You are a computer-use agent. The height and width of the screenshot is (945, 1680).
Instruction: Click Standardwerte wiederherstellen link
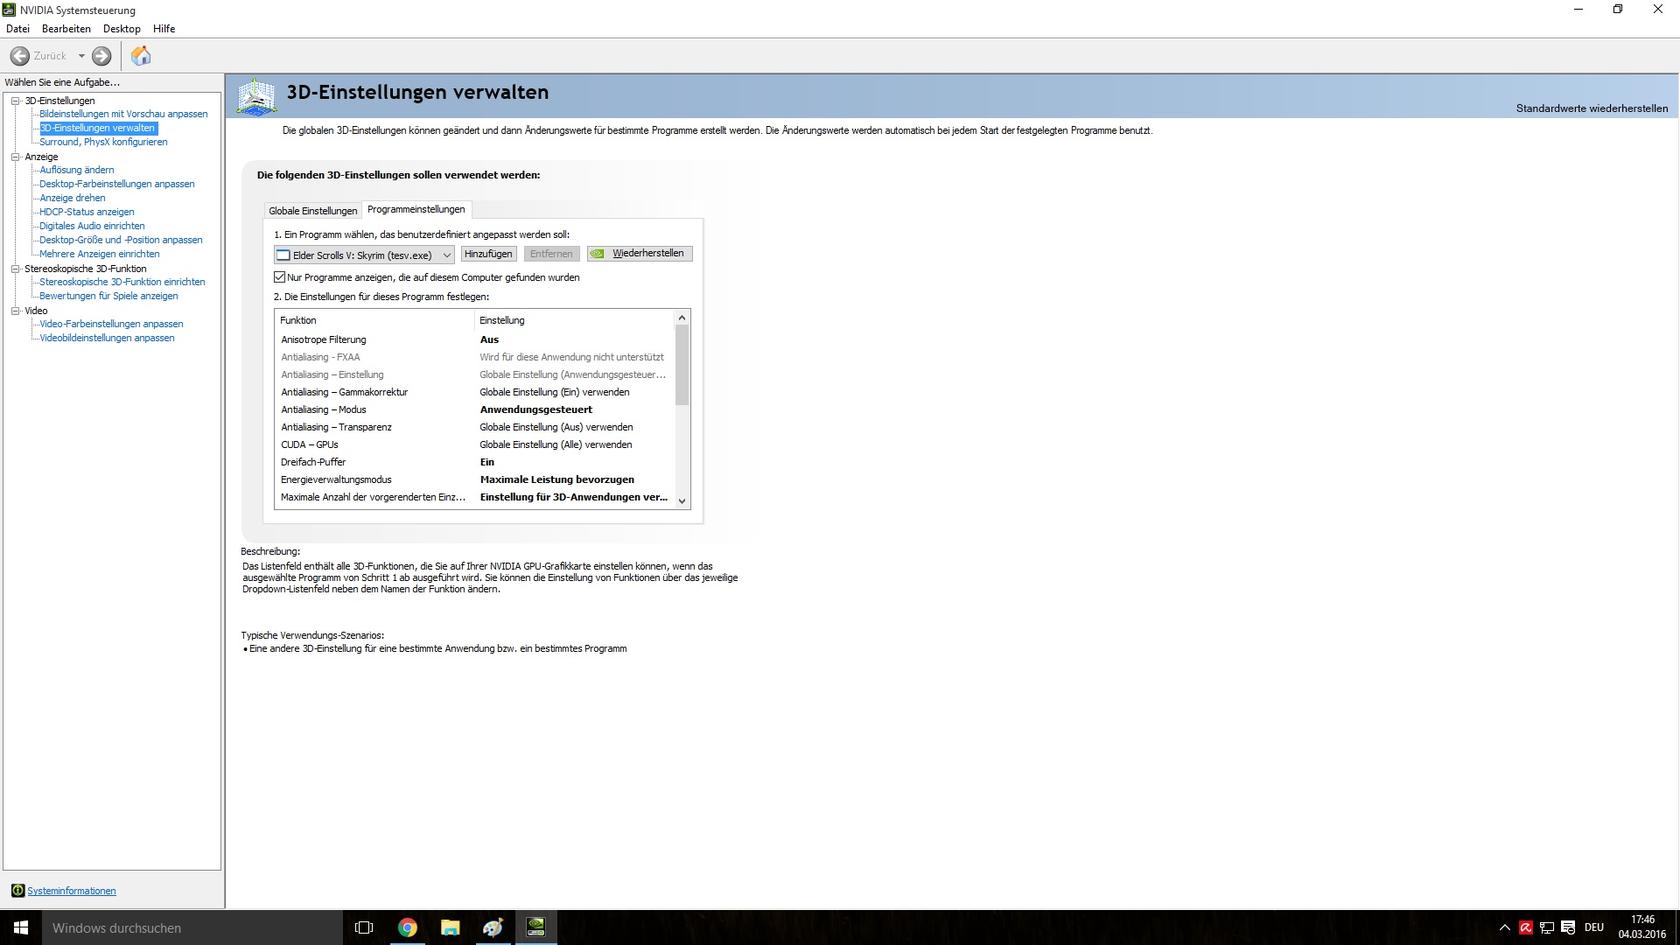(1592, 108)
